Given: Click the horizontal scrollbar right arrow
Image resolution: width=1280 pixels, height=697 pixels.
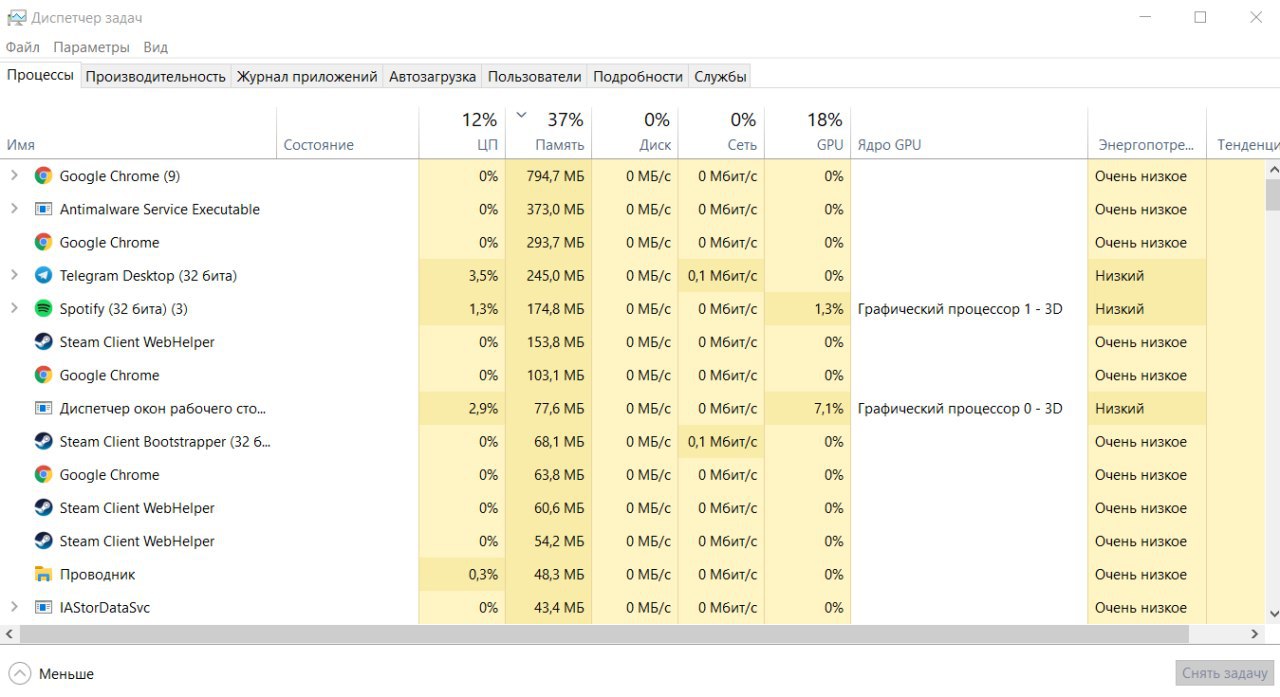Looking at the screenshot, I should click(1255, 634).
